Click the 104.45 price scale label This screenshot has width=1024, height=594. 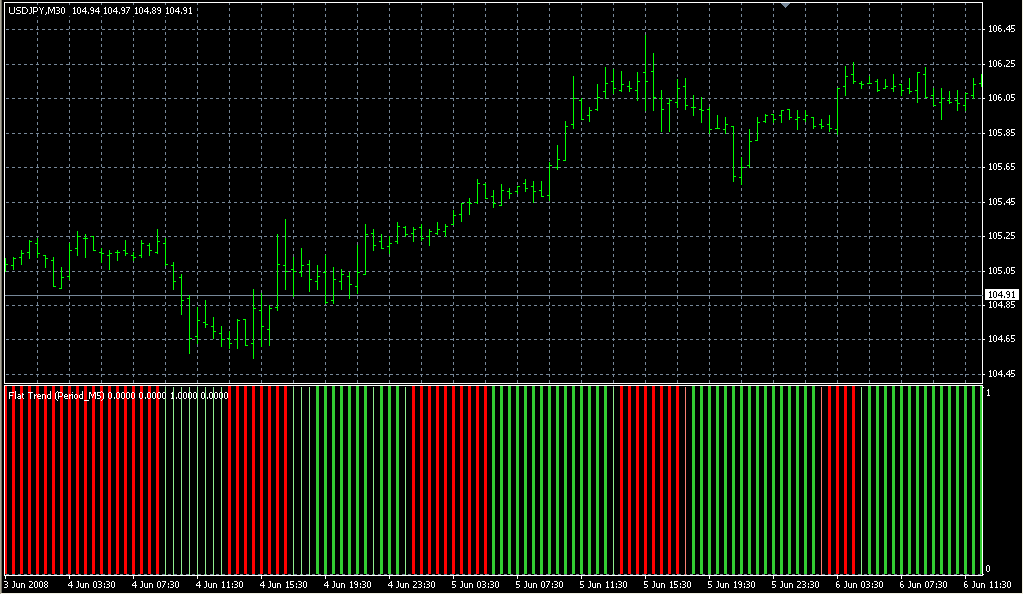[x=1001, y=374]
